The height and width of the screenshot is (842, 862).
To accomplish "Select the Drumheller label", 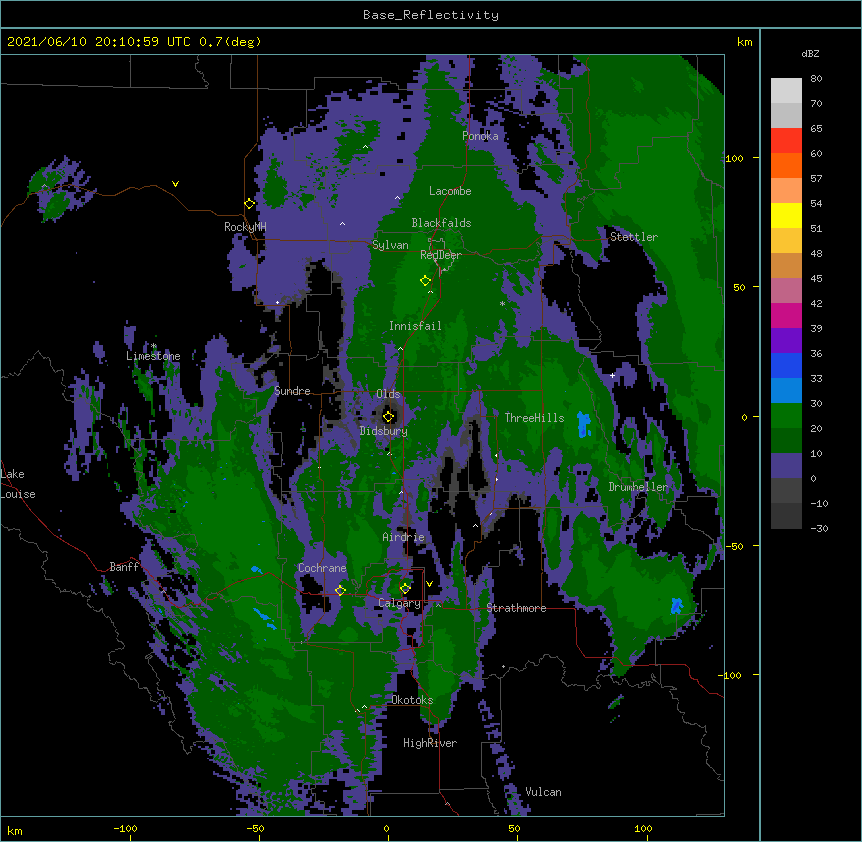I will click(x=638, y=487).
